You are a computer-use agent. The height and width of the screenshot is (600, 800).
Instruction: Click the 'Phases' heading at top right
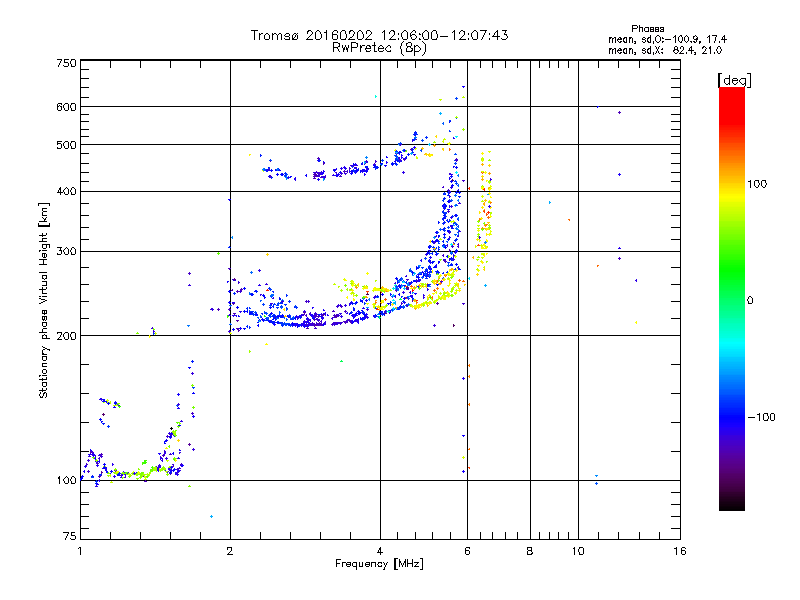coord(647,29)
